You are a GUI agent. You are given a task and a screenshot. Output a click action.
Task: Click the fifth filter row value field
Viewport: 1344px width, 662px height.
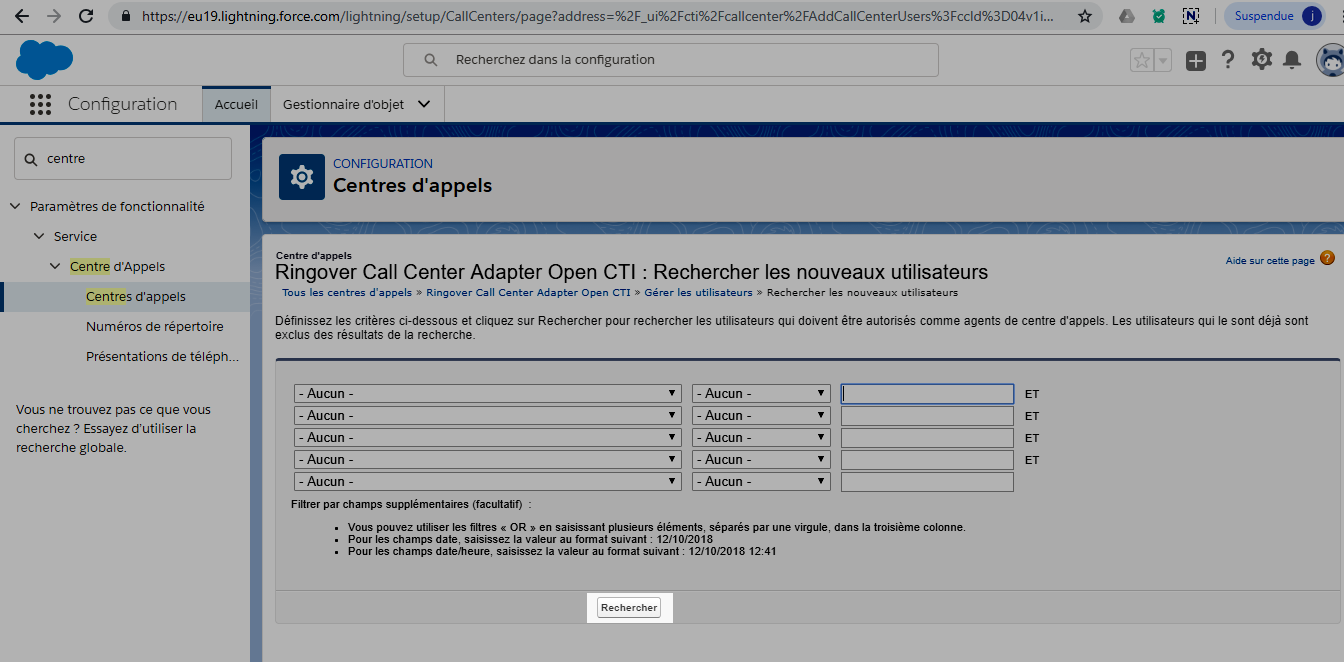(927, 482)
